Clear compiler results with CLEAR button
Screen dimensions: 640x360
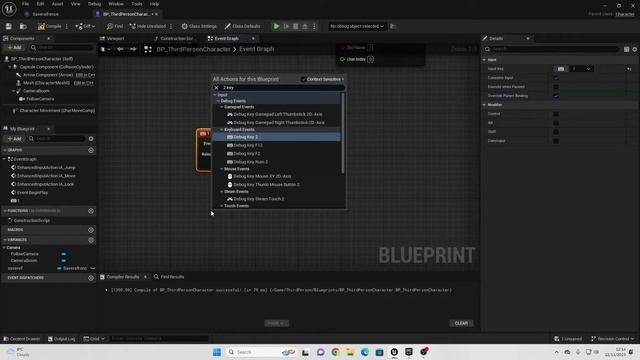point(461,323)
